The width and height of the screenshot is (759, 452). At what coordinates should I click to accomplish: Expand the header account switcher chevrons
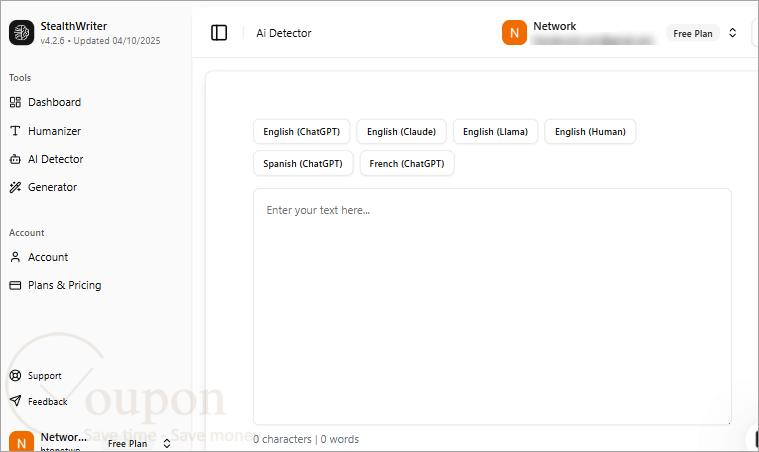pos(732,33)
